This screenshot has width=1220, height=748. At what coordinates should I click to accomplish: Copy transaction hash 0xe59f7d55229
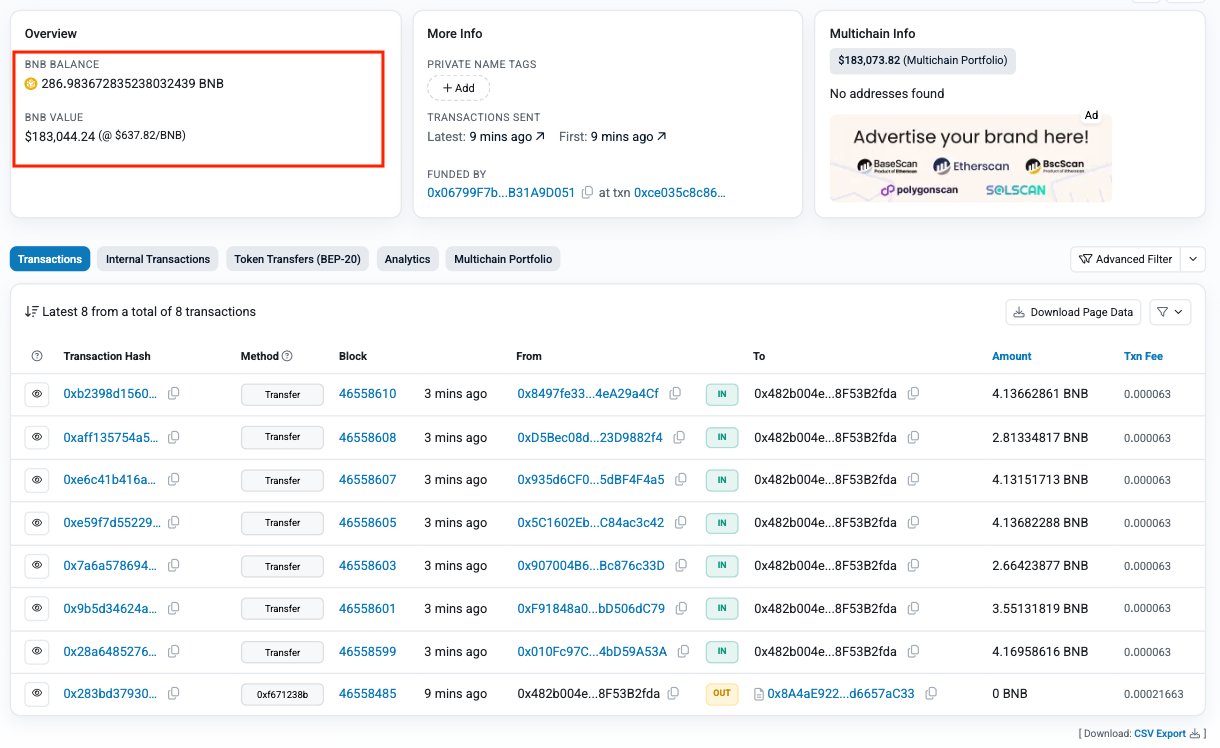tap(174, 523)
